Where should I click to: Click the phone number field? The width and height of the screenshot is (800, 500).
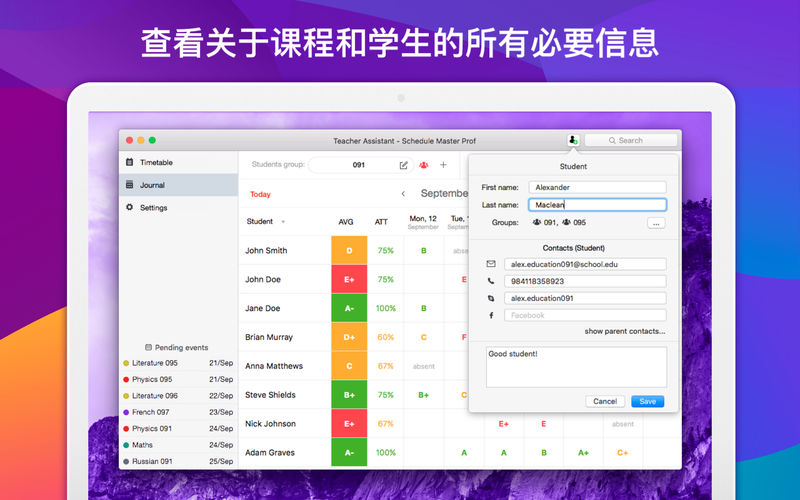click(585, 281)
